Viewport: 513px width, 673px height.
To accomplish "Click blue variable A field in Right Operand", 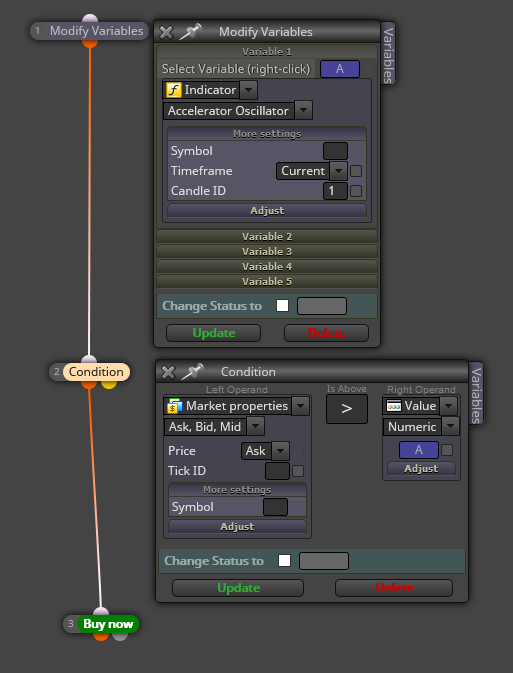I will point(419,450).
